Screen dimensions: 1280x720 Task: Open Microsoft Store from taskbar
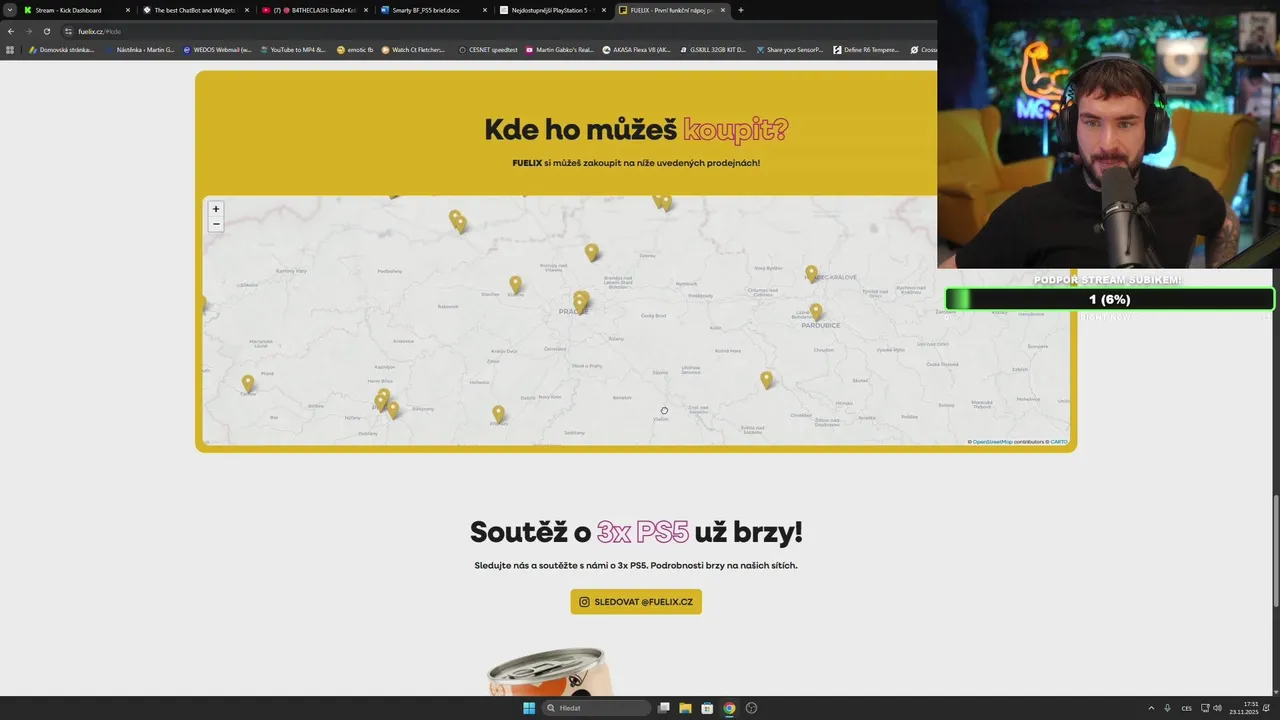point(707,708)
